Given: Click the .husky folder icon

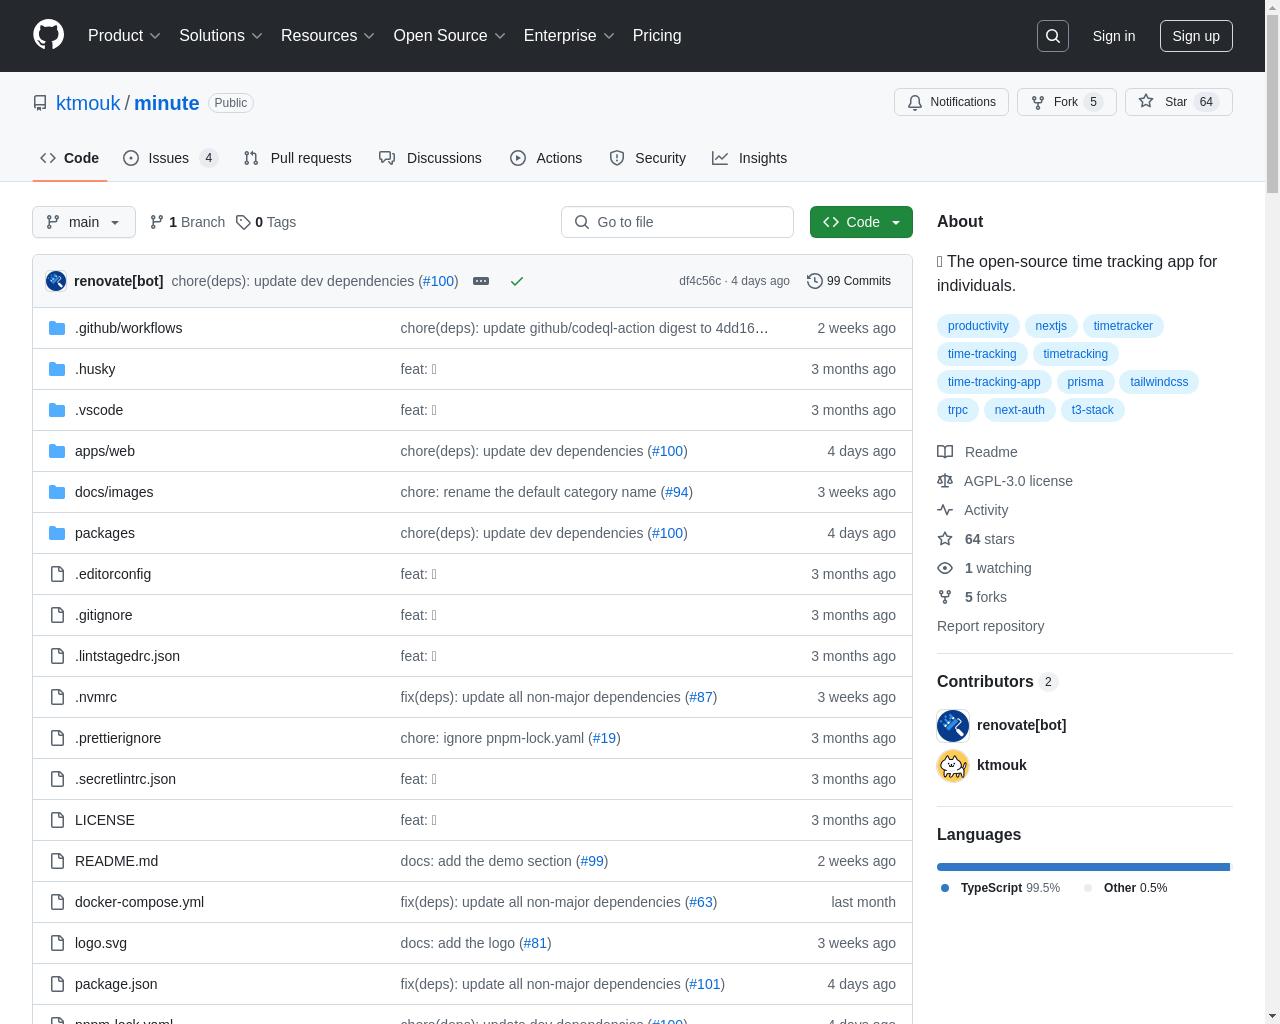Looking at the screenshot, I should coord(57,369).
